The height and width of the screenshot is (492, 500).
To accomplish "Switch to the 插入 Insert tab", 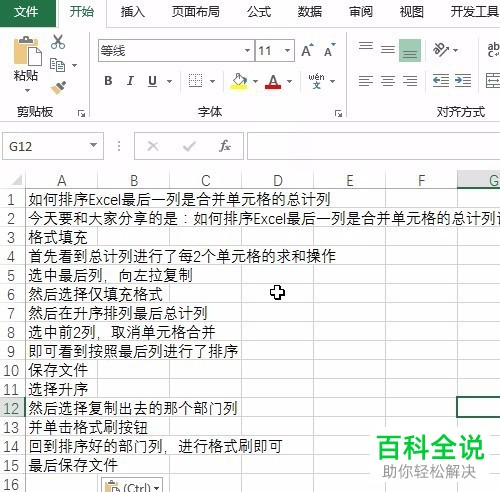I will pos(133,12).
